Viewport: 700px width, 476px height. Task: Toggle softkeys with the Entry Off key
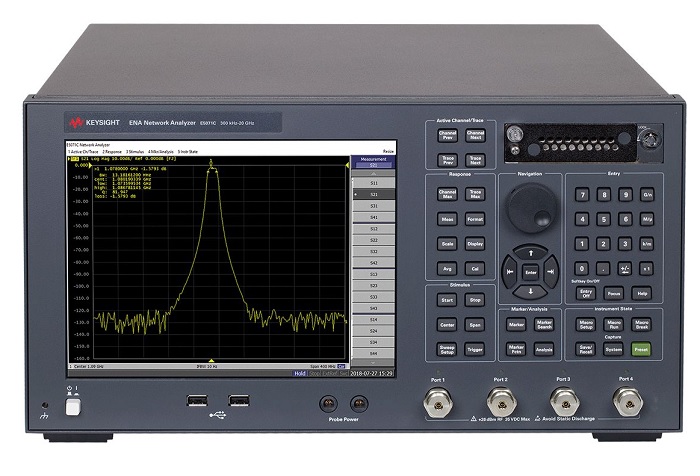[587, 293]
